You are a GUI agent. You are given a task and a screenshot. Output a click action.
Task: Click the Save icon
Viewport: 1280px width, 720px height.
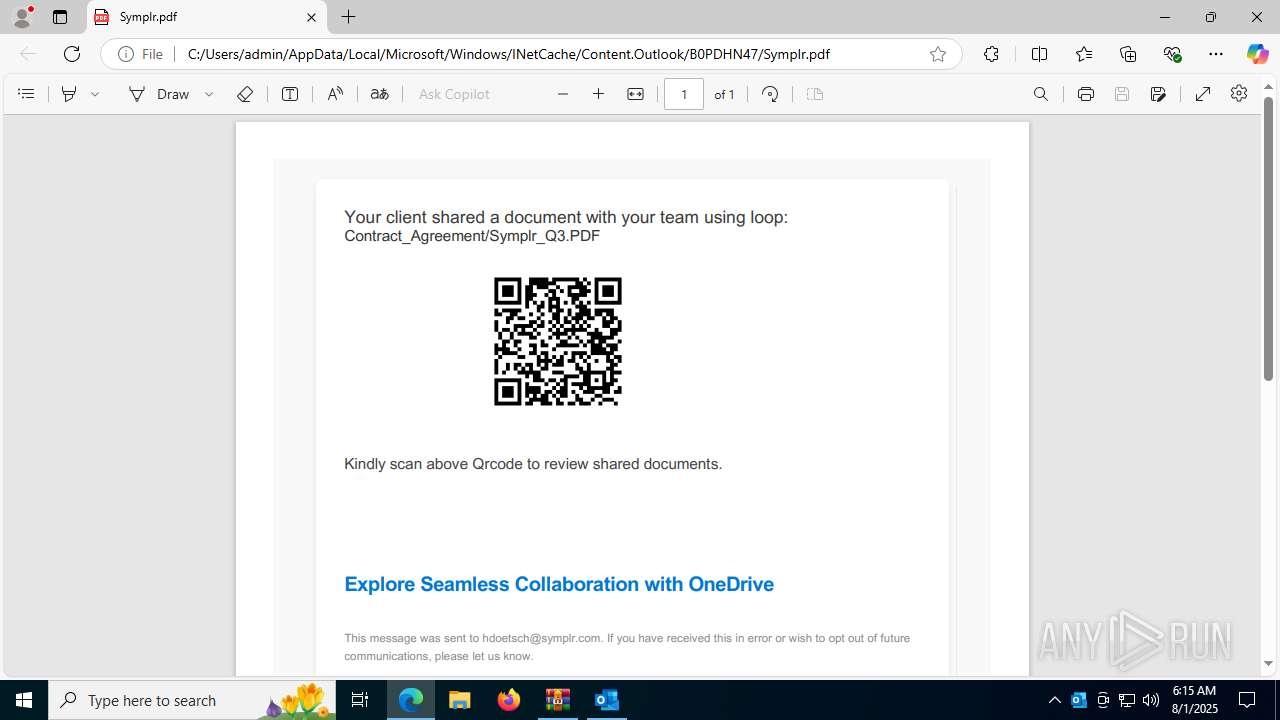pyautogui.click(x=1122, y=94)
